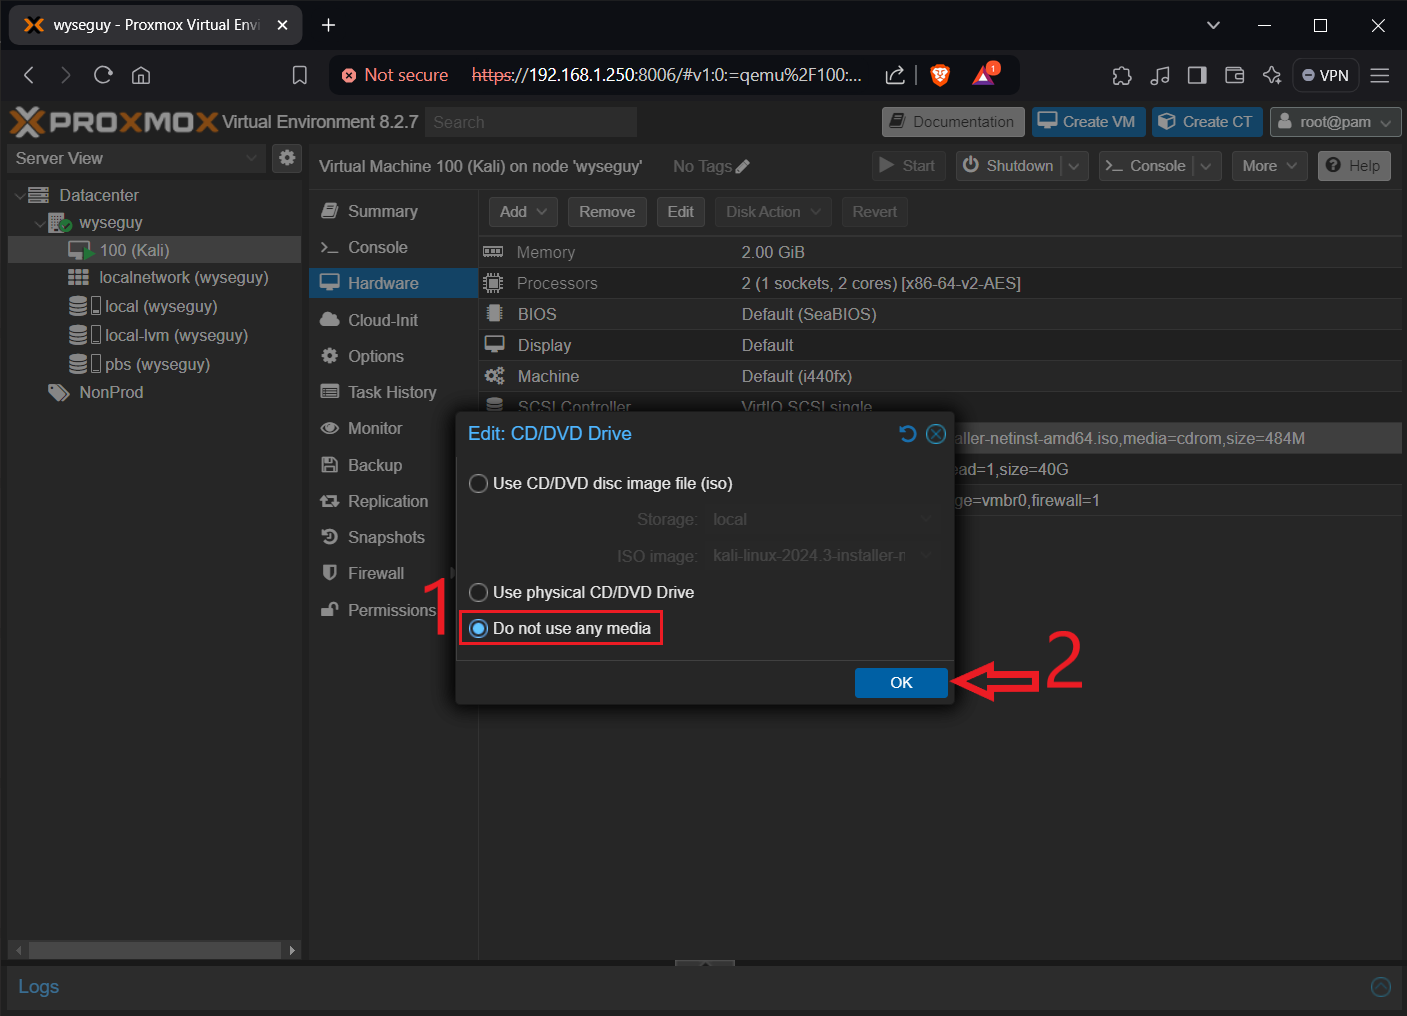Viewport: 1407px width, 1016px height.
Task: Select 'Use CD/DVD disc image file (iso)' option
Action: tap(478, 483)
